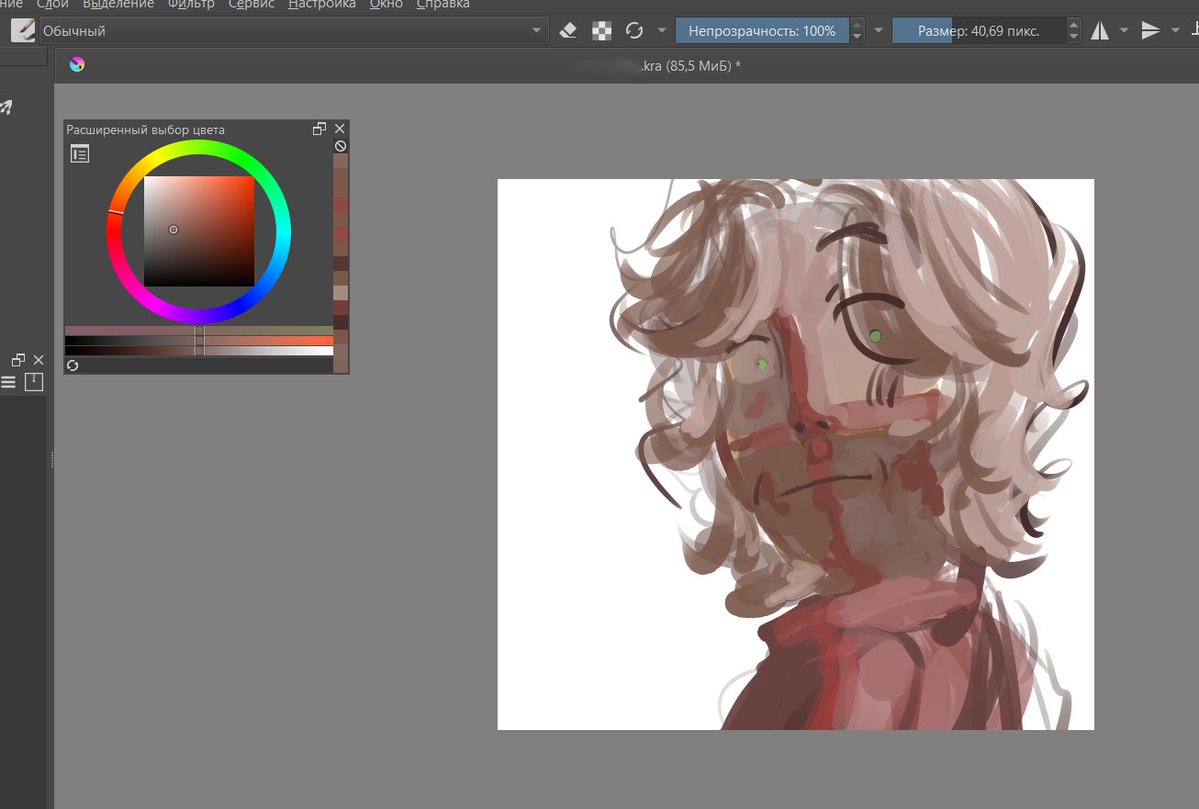This screenshot has height=809, width=1199.
Task: Open horizontal mirror options dropdown arrow
Action: (x=1124, y=31)
